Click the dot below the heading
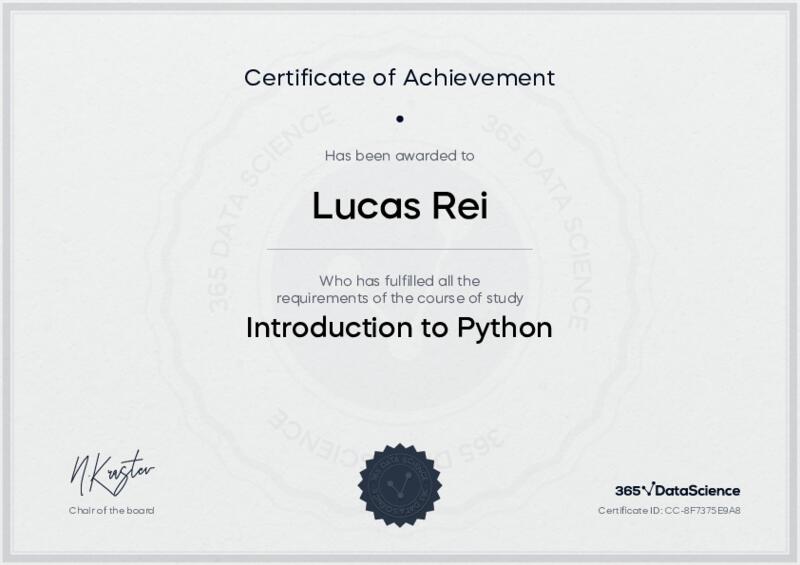The image size is (800, 565). click(400, 119)
